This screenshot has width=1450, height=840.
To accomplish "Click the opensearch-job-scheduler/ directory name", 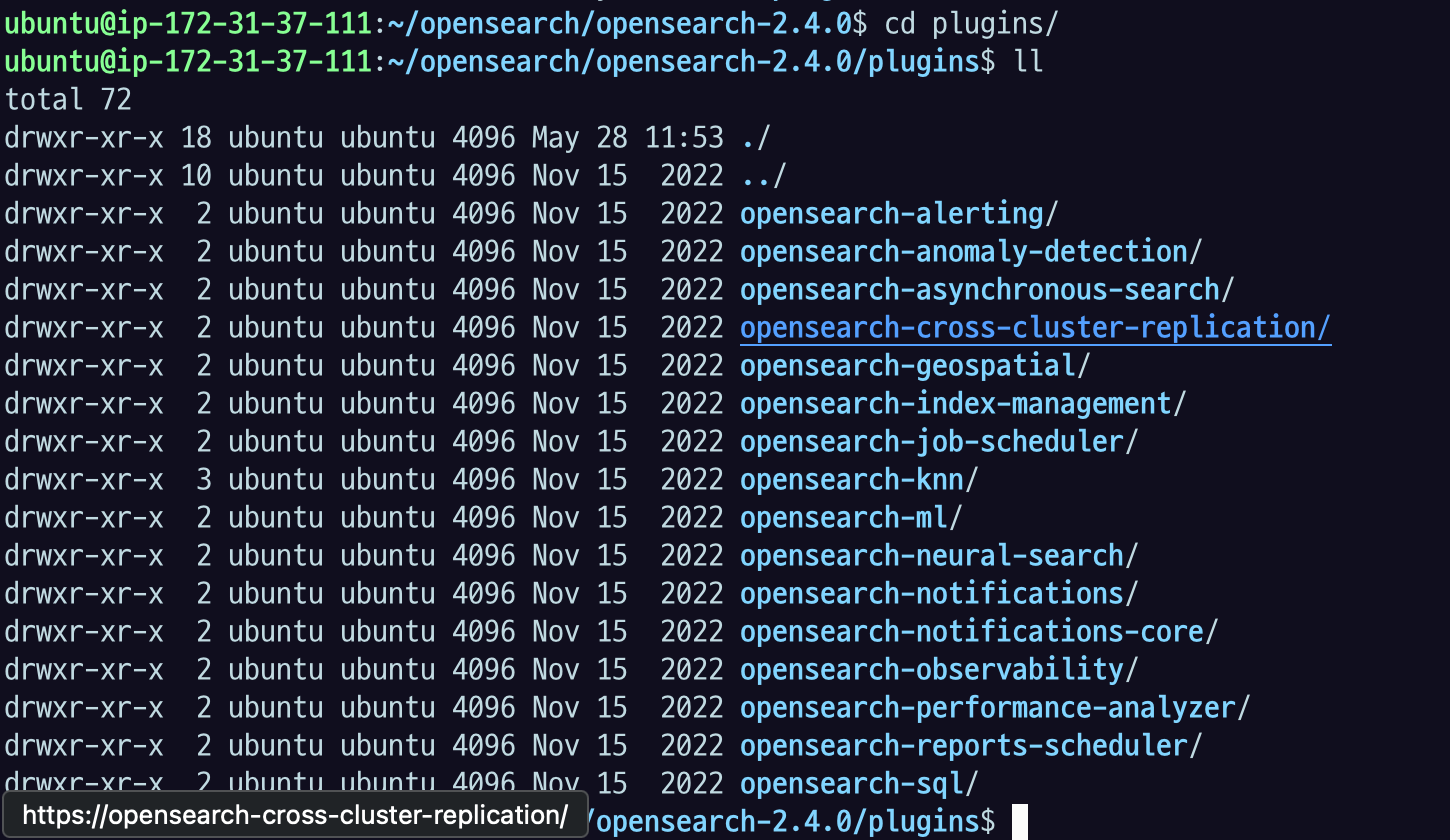I will tap(939, 442).
